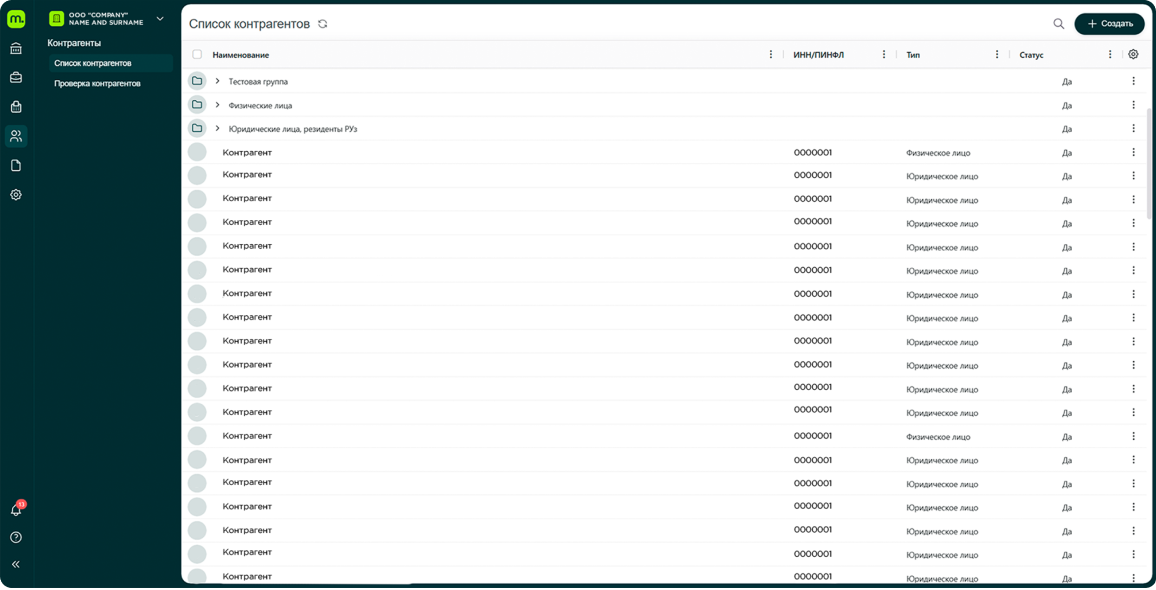
Task: Open the document page icon in sidebar
Action: [x=16, y=165]
